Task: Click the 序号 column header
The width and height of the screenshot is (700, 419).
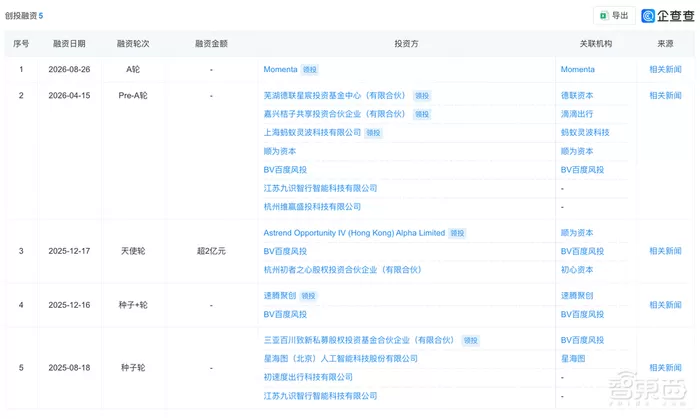Action: pos(21,43)
